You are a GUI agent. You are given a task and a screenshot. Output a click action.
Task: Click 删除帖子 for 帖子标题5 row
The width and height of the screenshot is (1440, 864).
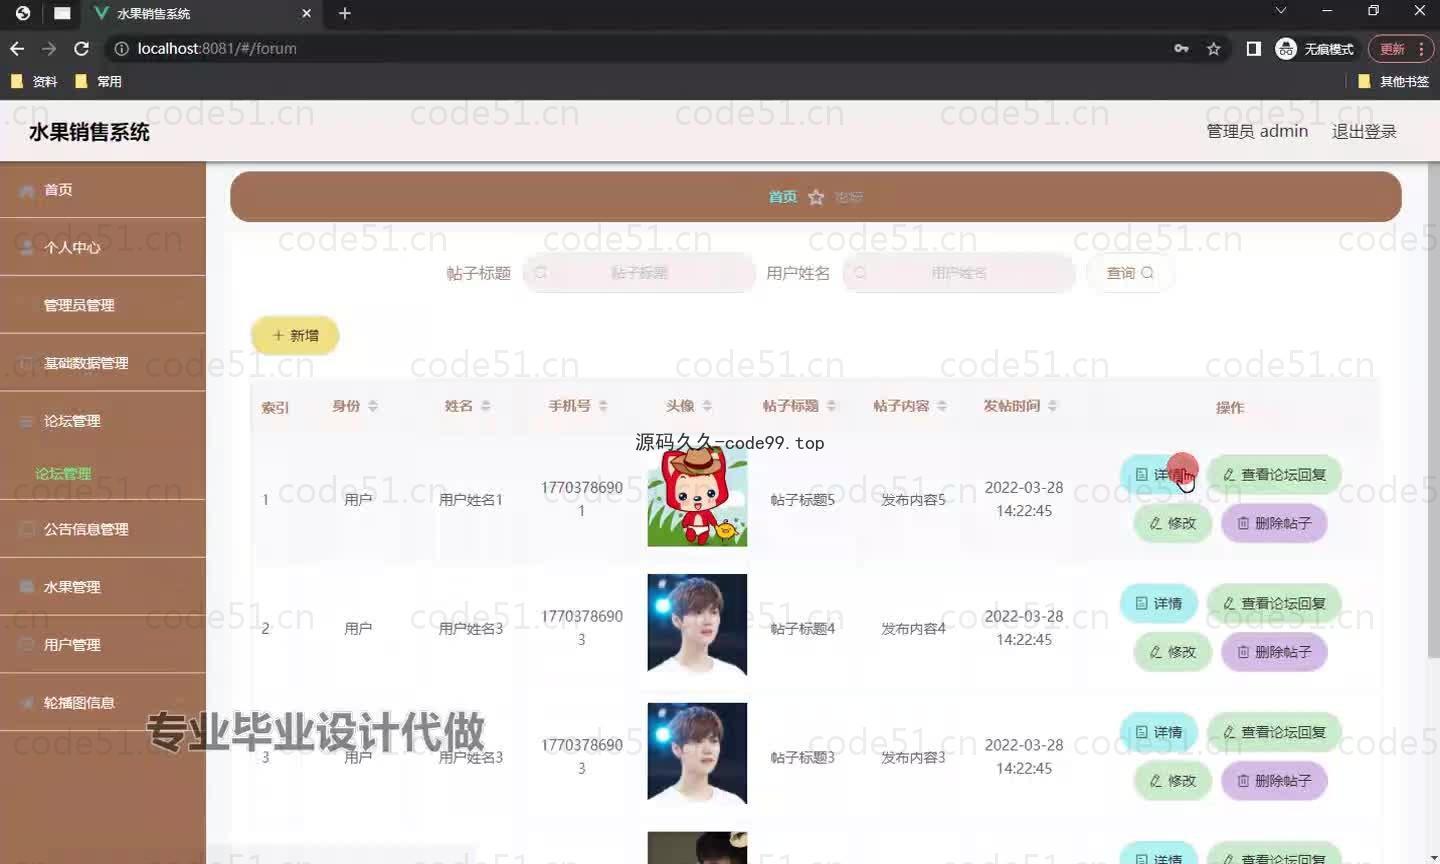[x=1274, y=523]
